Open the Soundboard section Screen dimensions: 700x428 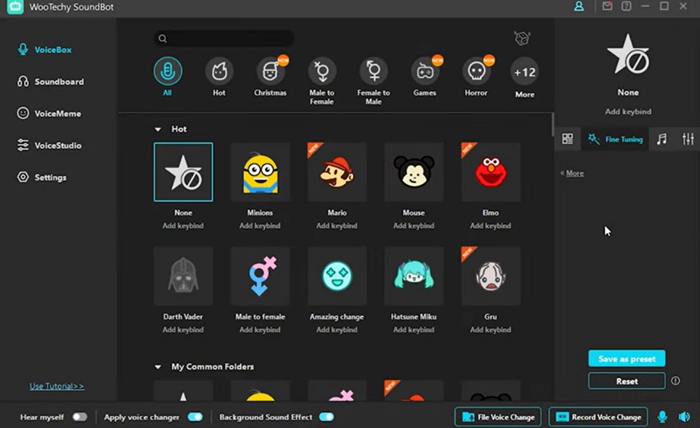click(50, 82)
